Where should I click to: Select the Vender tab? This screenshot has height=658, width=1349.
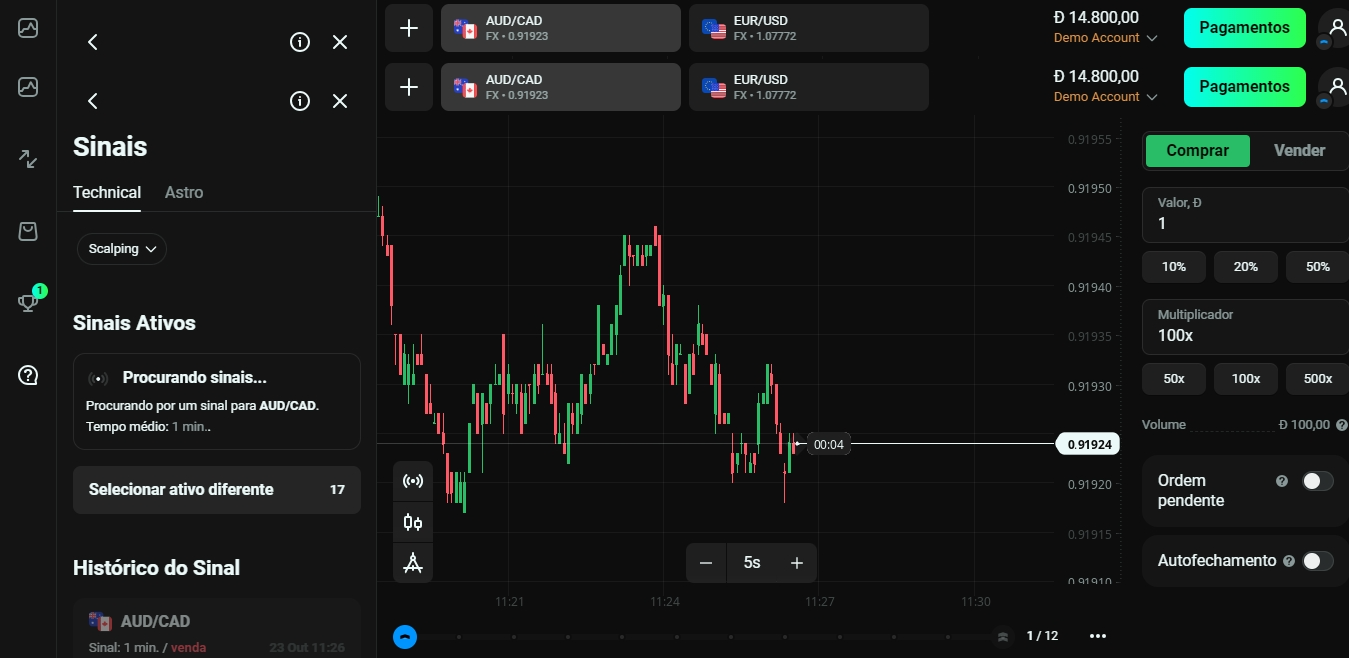point(1299,150)
